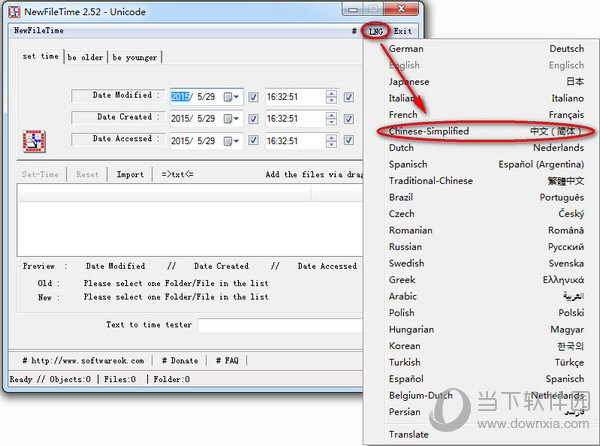This screenshot has width=600, height=446.
Task: Select English language entry
Action: point(486,65)
